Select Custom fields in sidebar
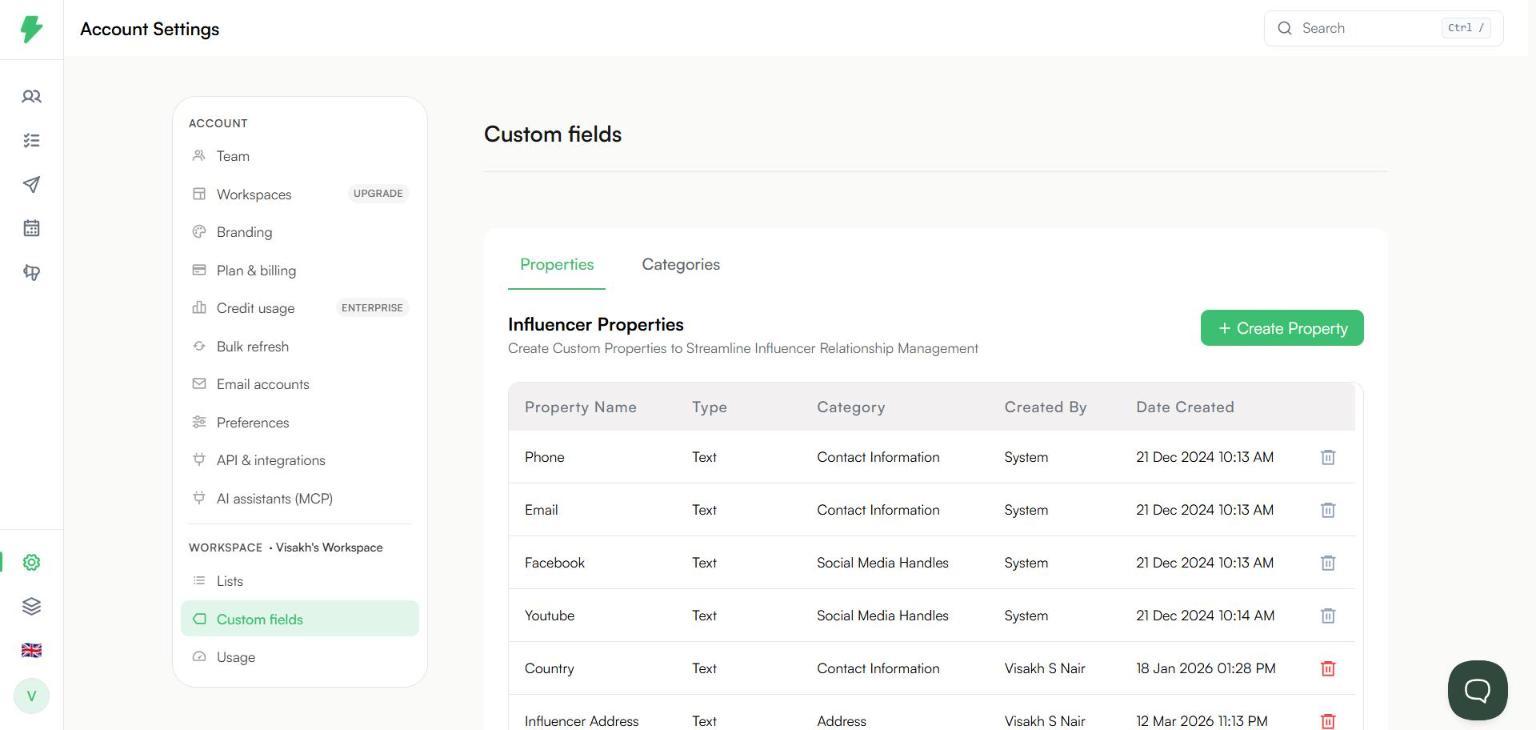1536x730 pixels. point(300,619)
